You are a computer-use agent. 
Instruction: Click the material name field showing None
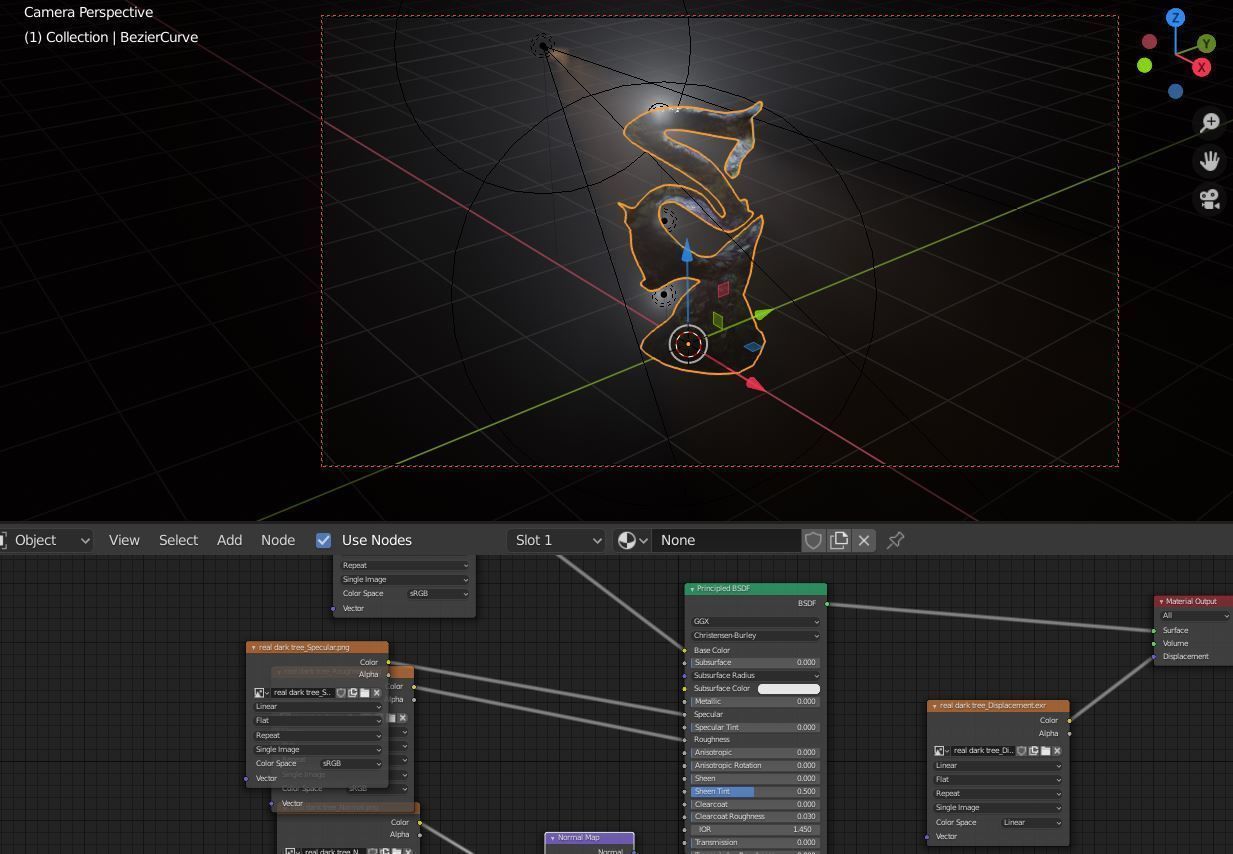[726, 540]
